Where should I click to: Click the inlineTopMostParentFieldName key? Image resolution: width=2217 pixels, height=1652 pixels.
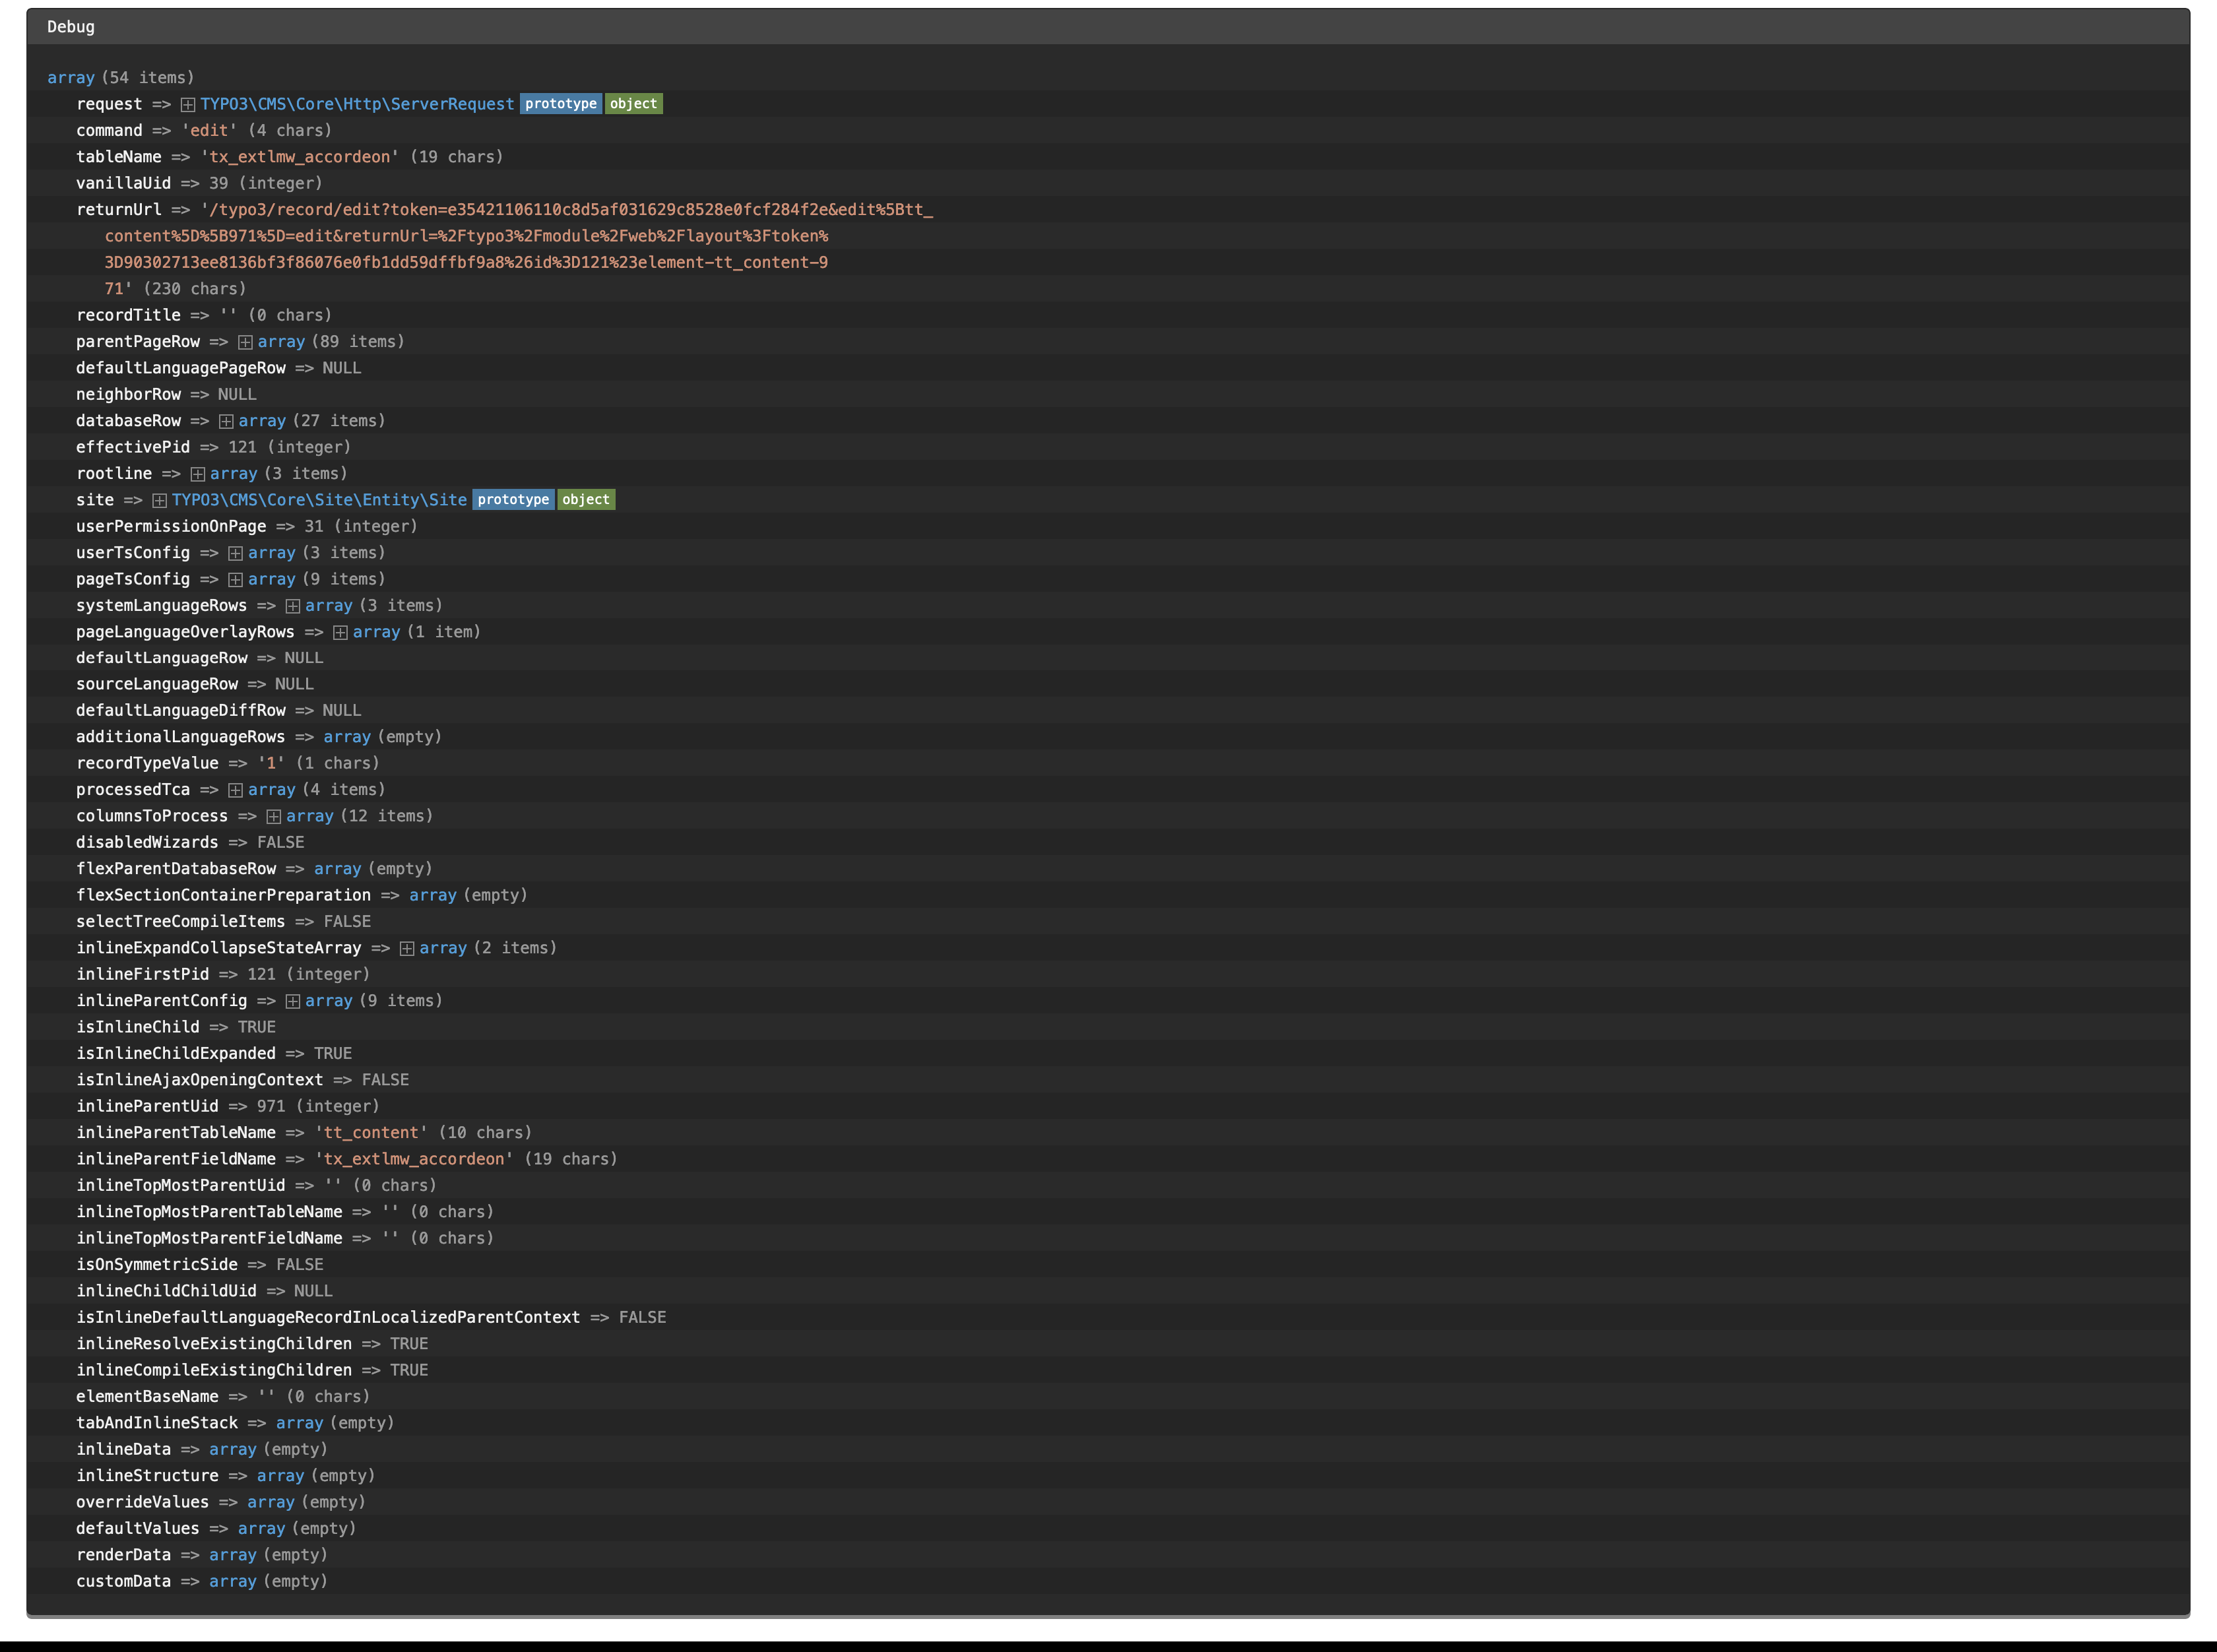pos(209,1238)
